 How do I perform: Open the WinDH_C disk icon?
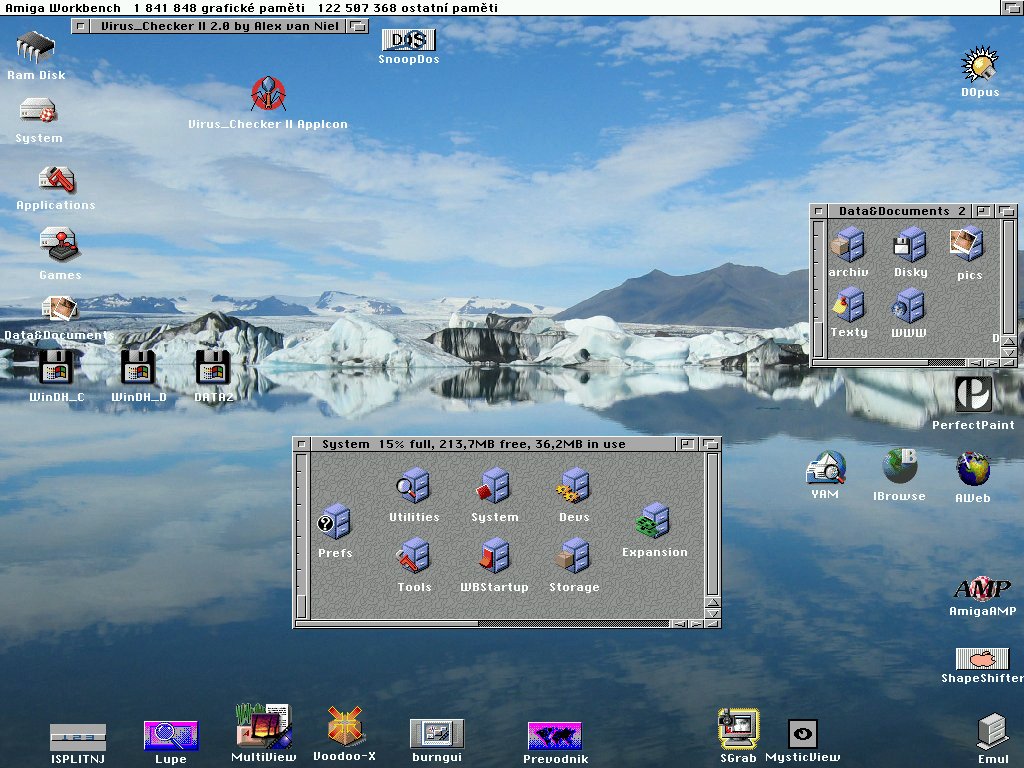pyautogui.click(x=56, y=368)
